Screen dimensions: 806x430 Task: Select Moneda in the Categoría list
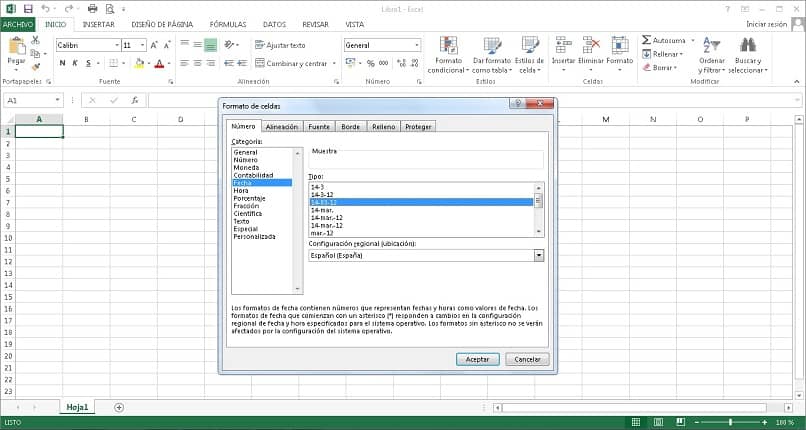(246, 167)
